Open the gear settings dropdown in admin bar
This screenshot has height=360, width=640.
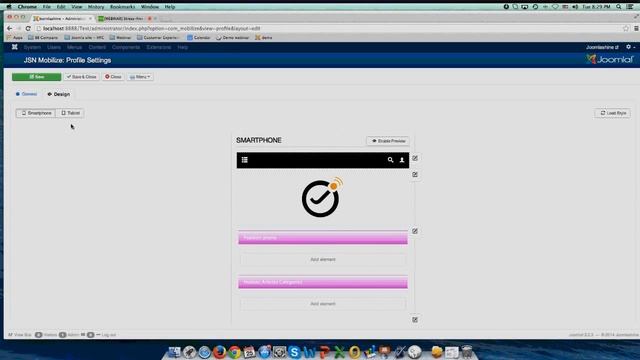[x=630, y=47]
